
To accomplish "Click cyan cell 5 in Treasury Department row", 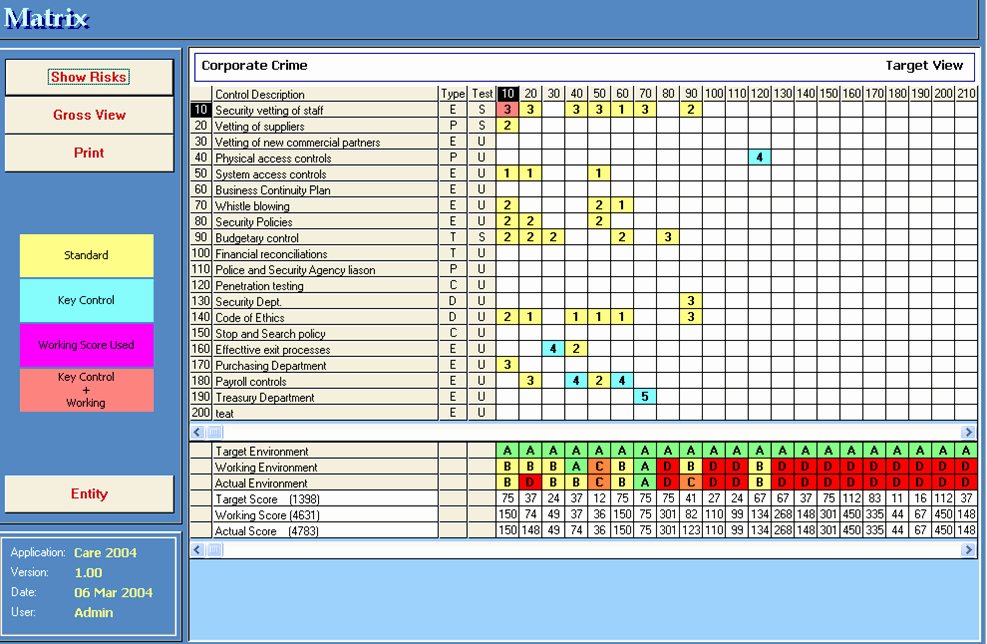I will coord(645,397).
